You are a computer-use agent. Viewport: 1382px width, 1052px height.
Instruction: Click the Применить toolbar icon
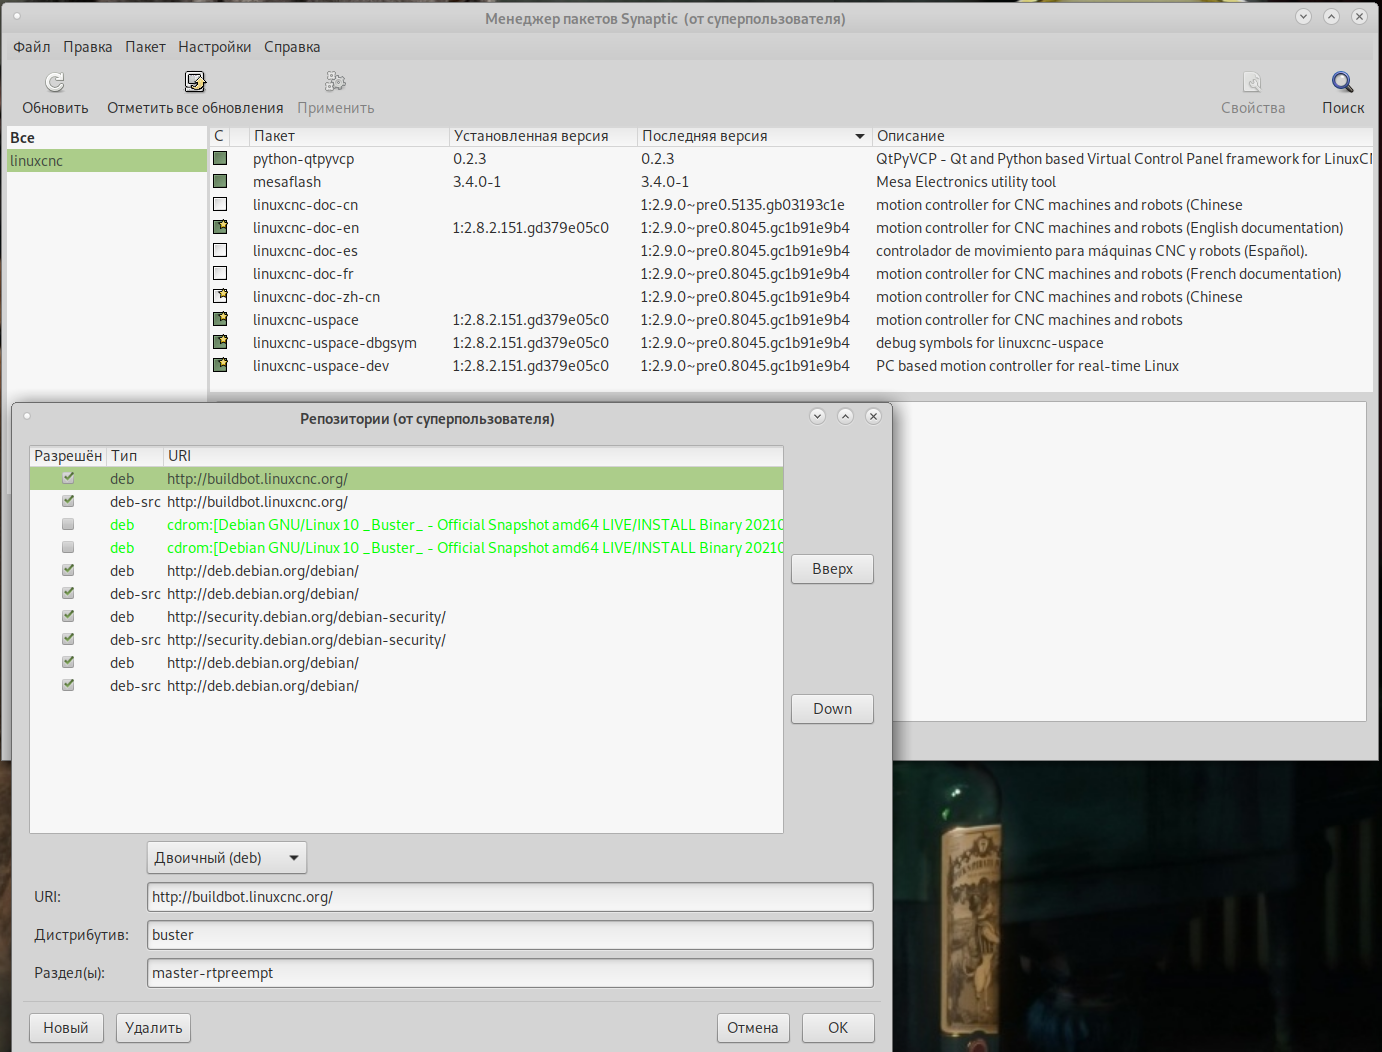click(335, 82)
